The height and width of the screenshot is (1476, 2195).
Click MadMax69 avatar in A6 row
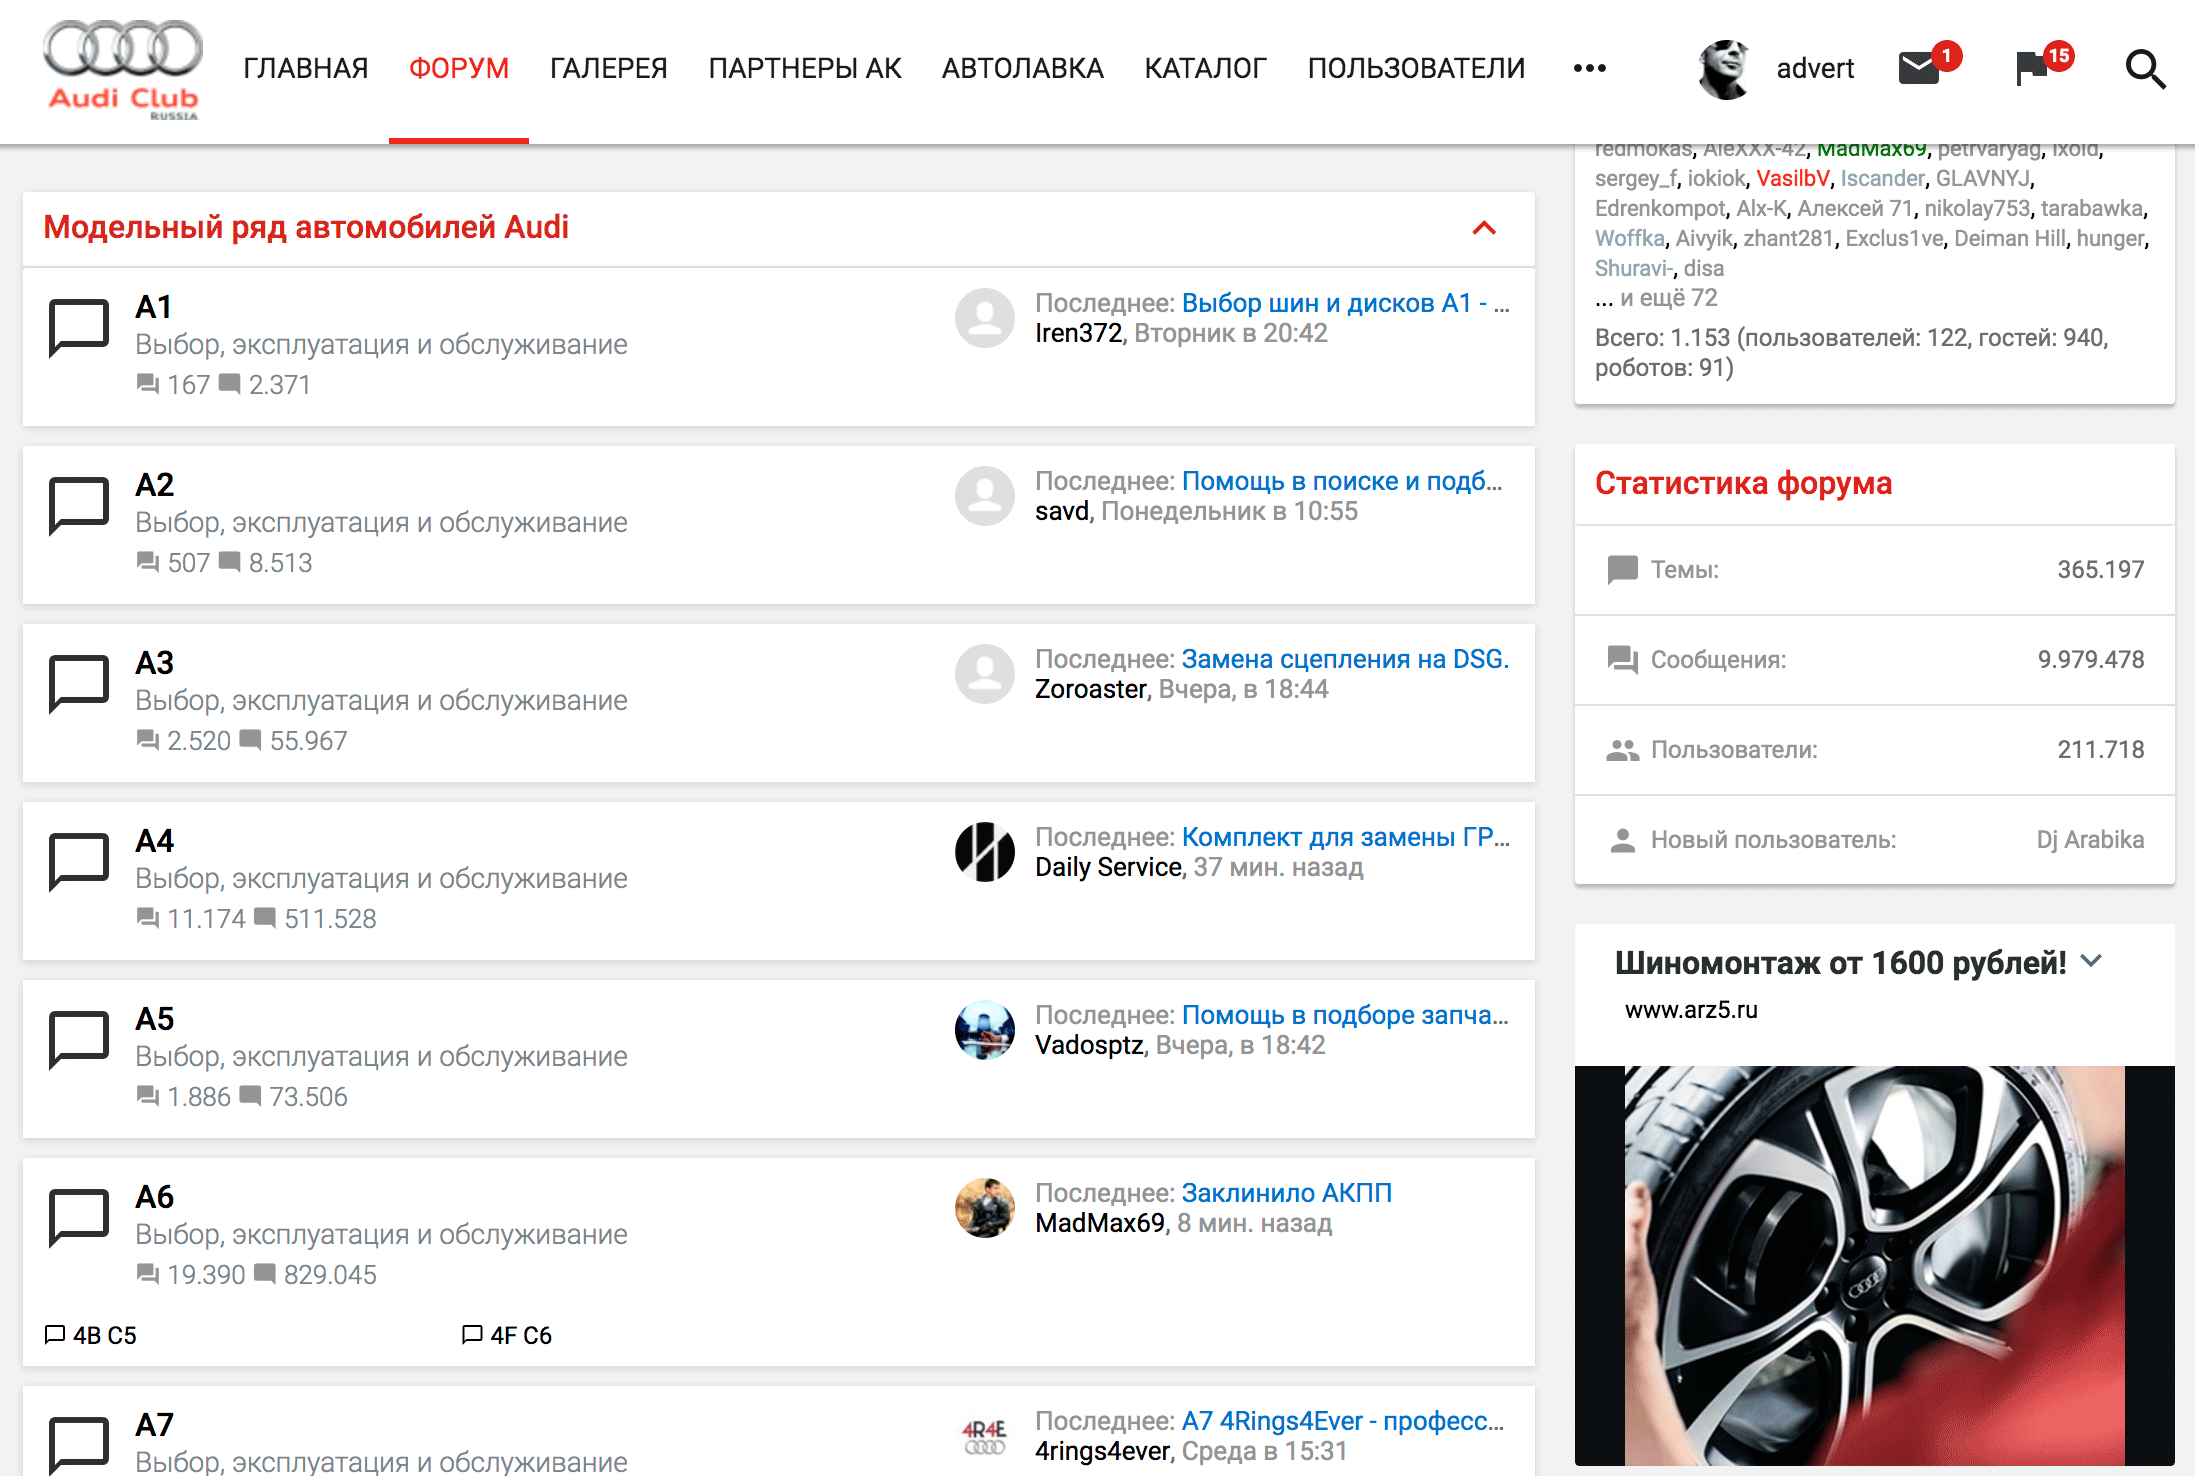pyautogui.click(x=985, y=1208)
